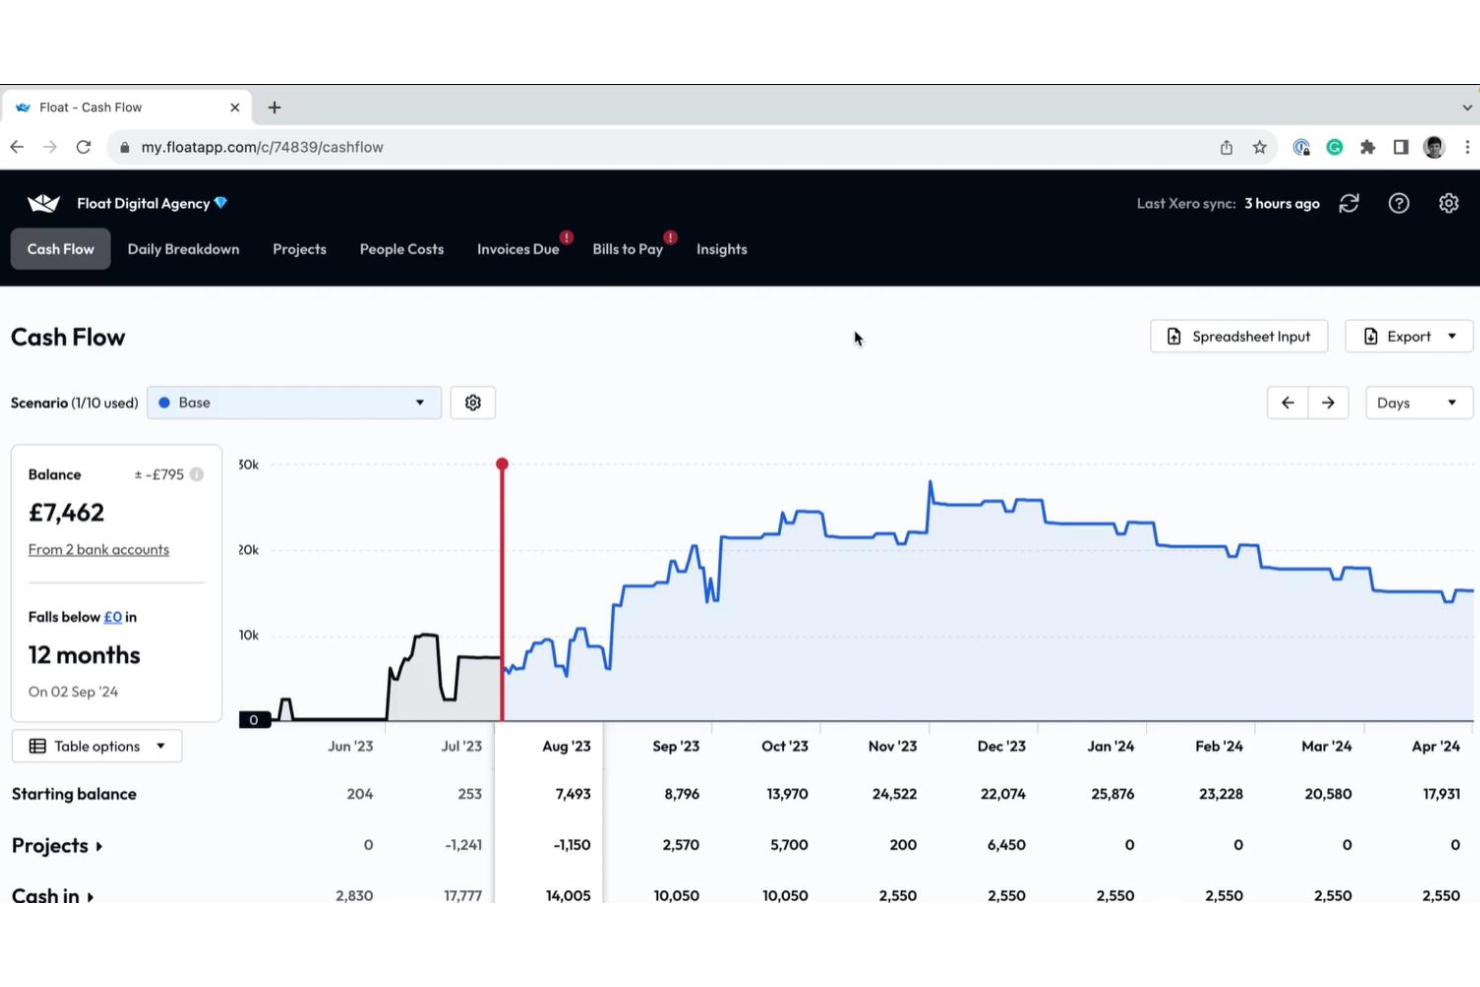The width and height of the screenshot is (1480, 987).
Task: Open the 'From 2 bank accounts' link
Action: pyautogui.click(x=98, y=550)
